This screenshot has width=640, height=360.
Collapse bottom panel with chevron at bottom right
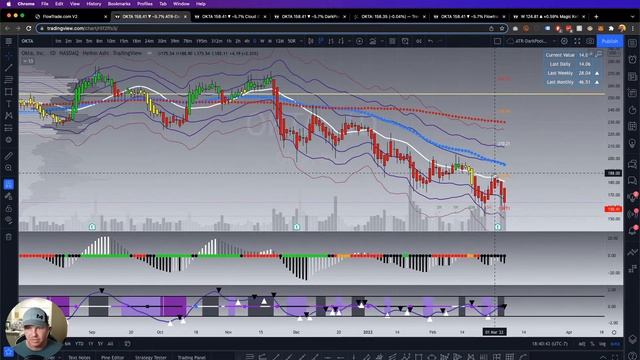tap(603, 357)
